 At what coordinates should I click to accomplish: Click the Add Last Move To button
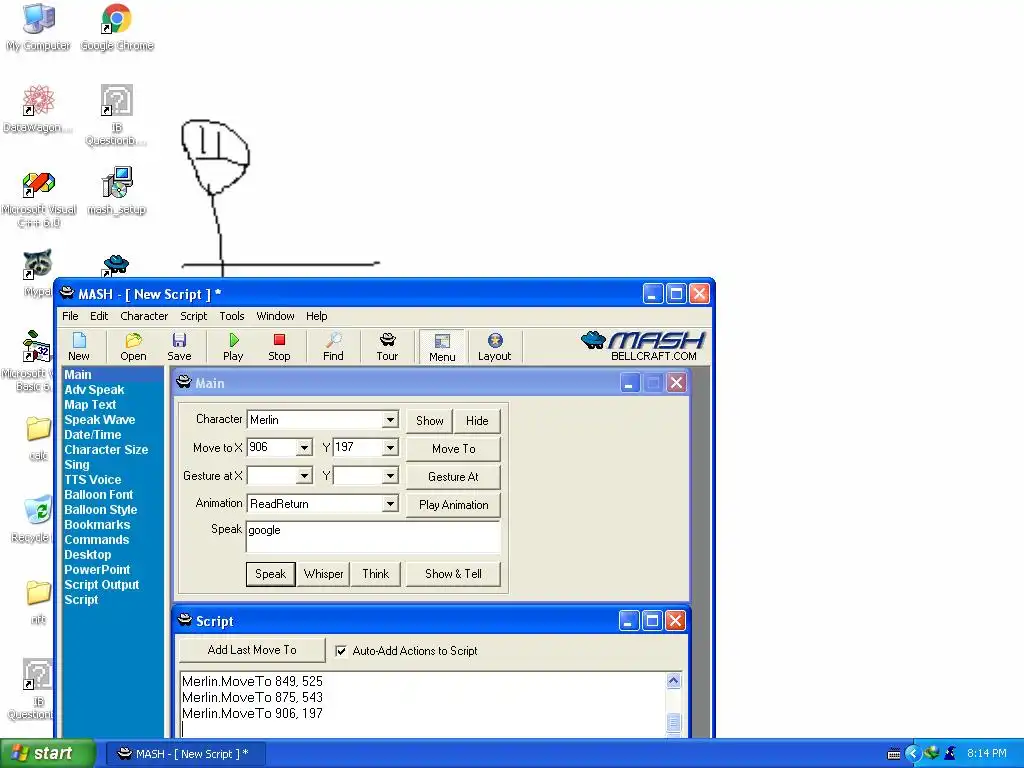(252, 650)
